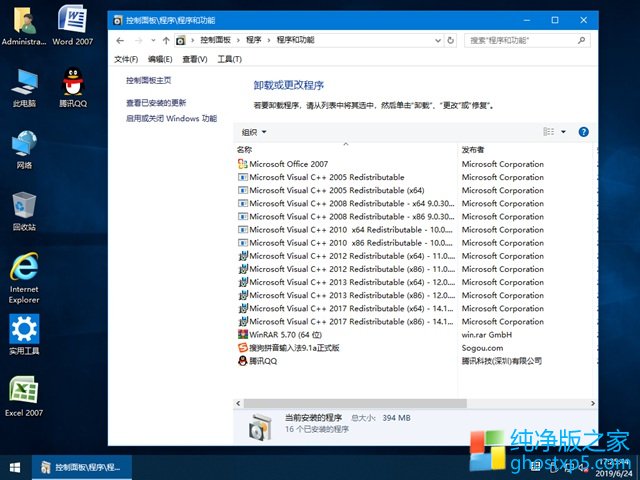The height and width of the screenshot is (480, 640).
Task: Open the 文件(F) menu
Action: point(126,60)
